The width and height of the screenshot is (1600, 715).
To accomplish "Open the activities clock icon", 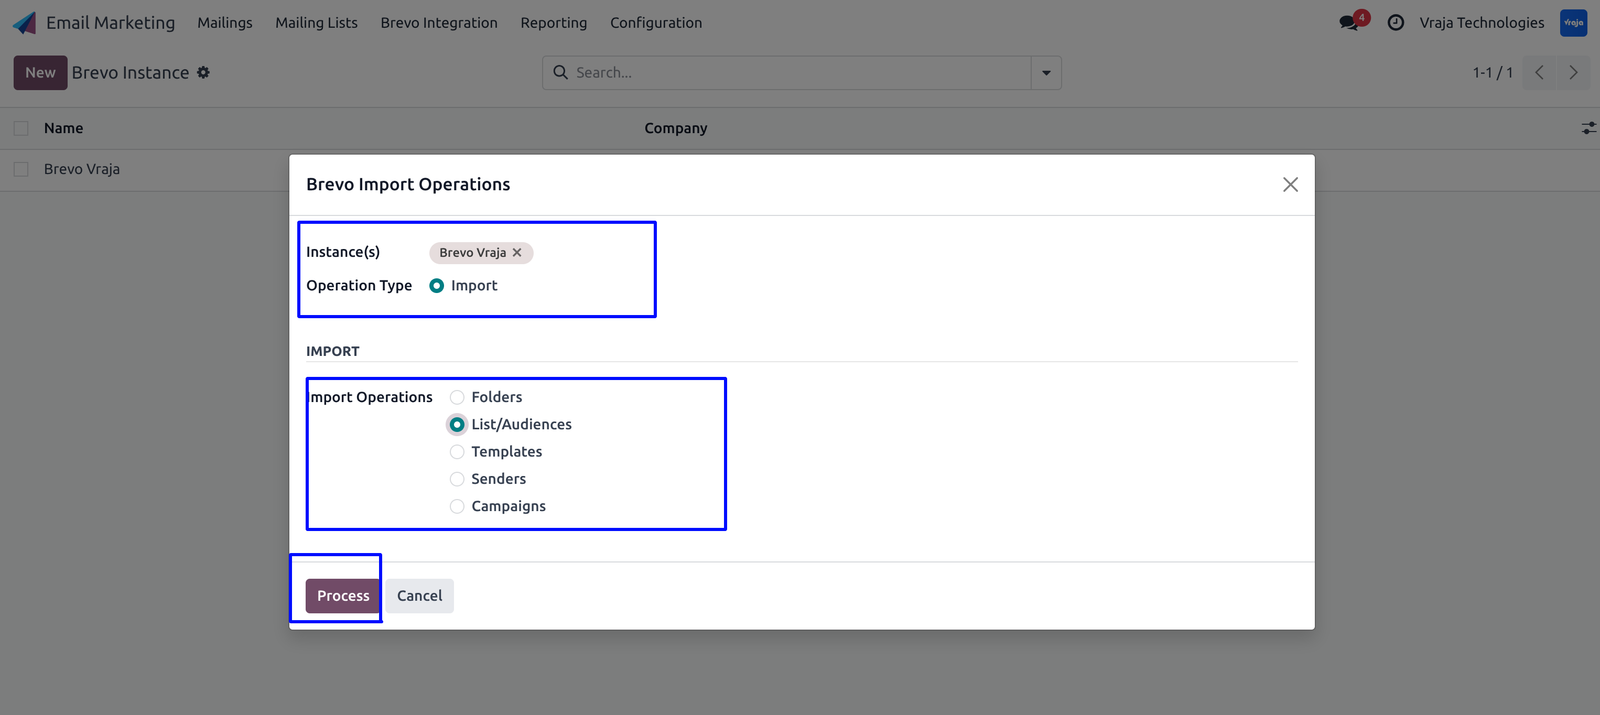I will click(1396, 22).
